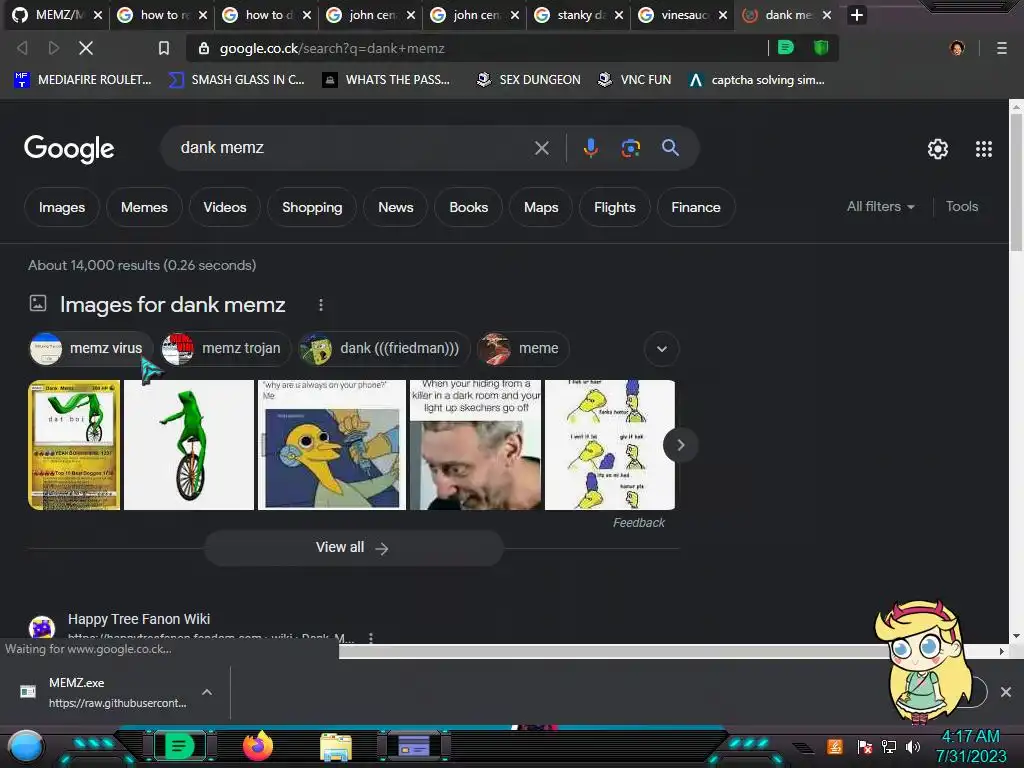Open the captcha solving sim bookmark
This screenshot has width=1024, height=768.
point(757,80)
